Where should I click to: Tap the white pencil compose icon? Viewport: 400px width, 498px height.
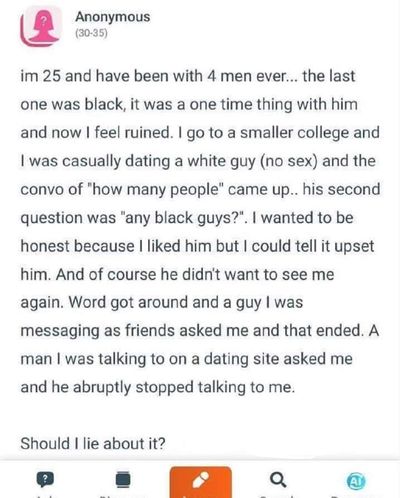[x=200, y=480]
